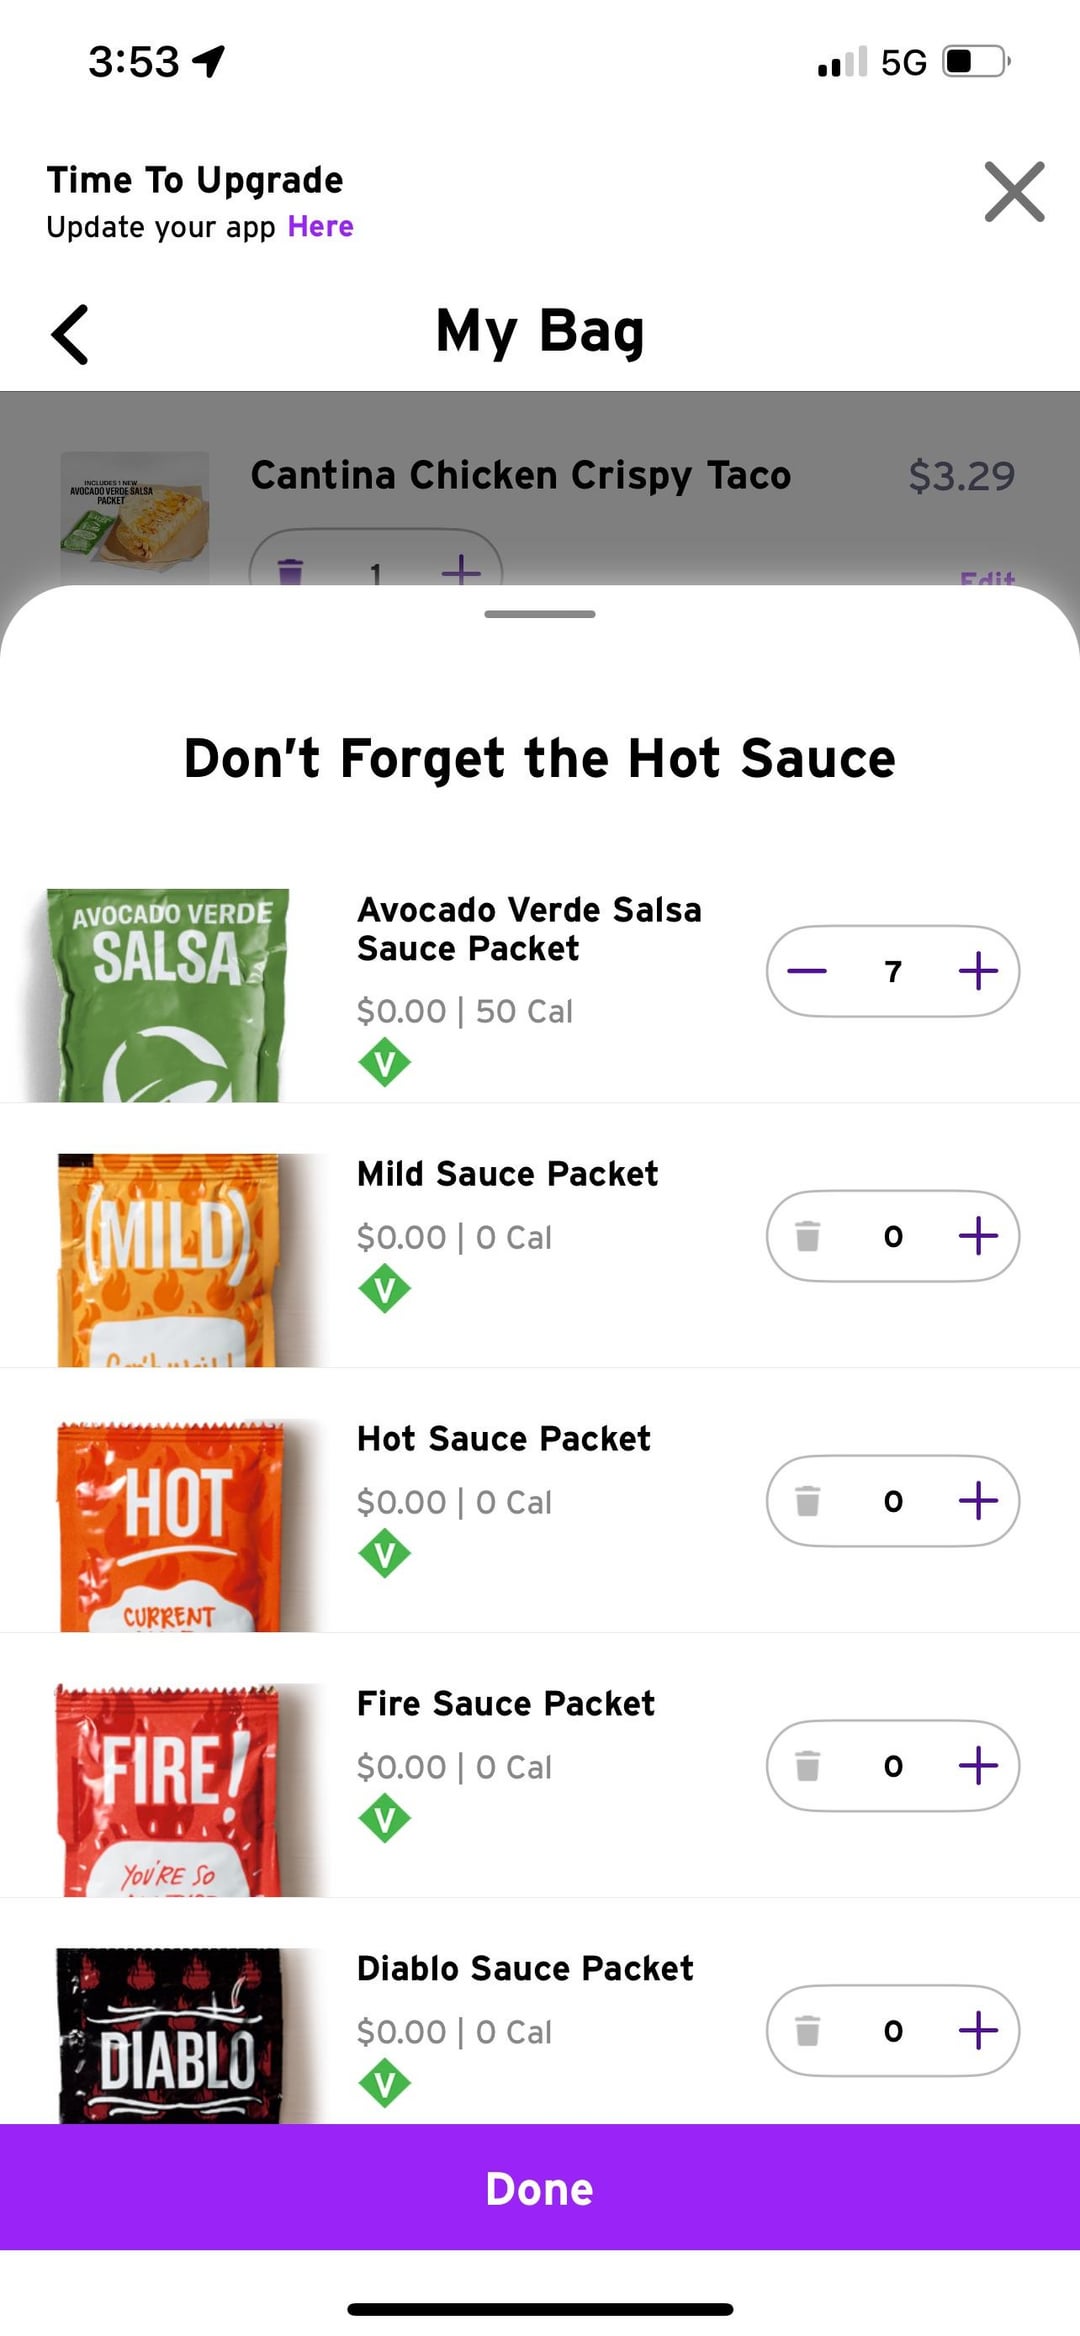Add a Hot Sauce Packet

tap(978, 1501)
